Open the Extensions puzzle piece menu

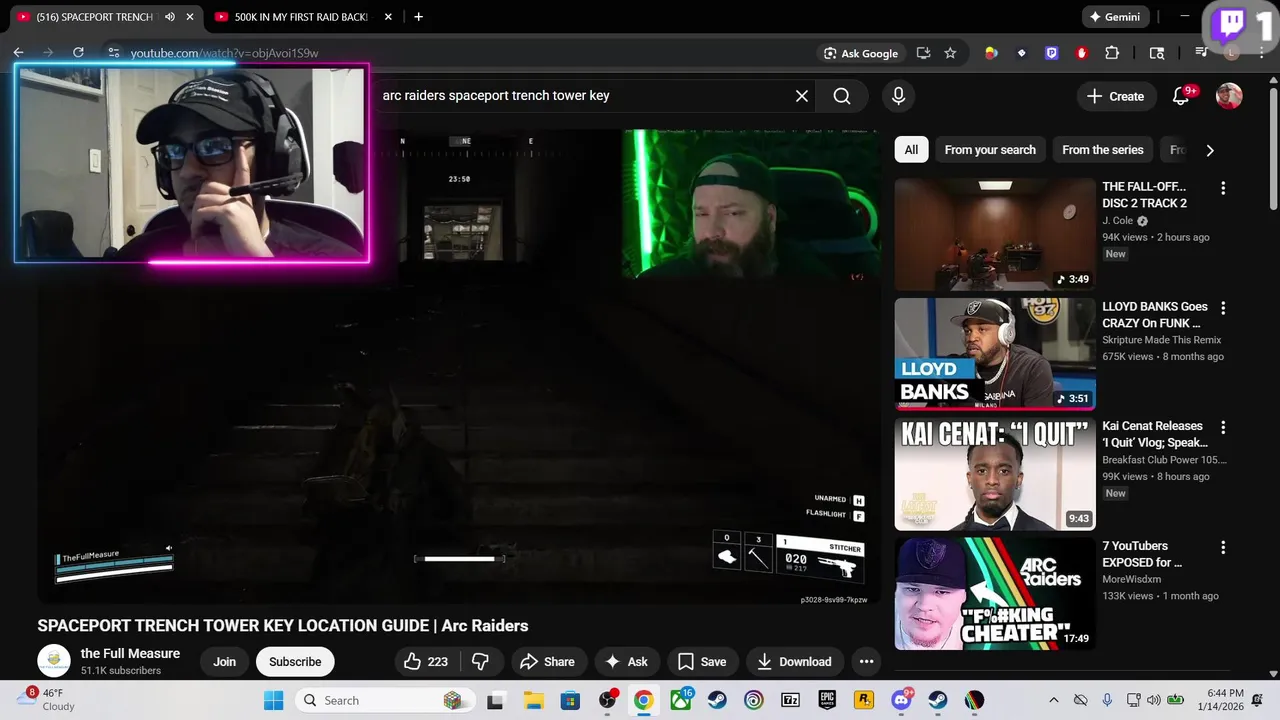[1112, 53]
